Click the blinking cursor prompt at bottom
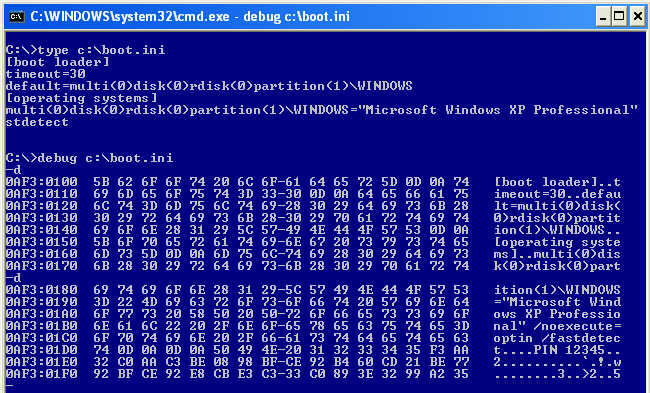This screenshot has height=393, width=650. click(10, 386)
